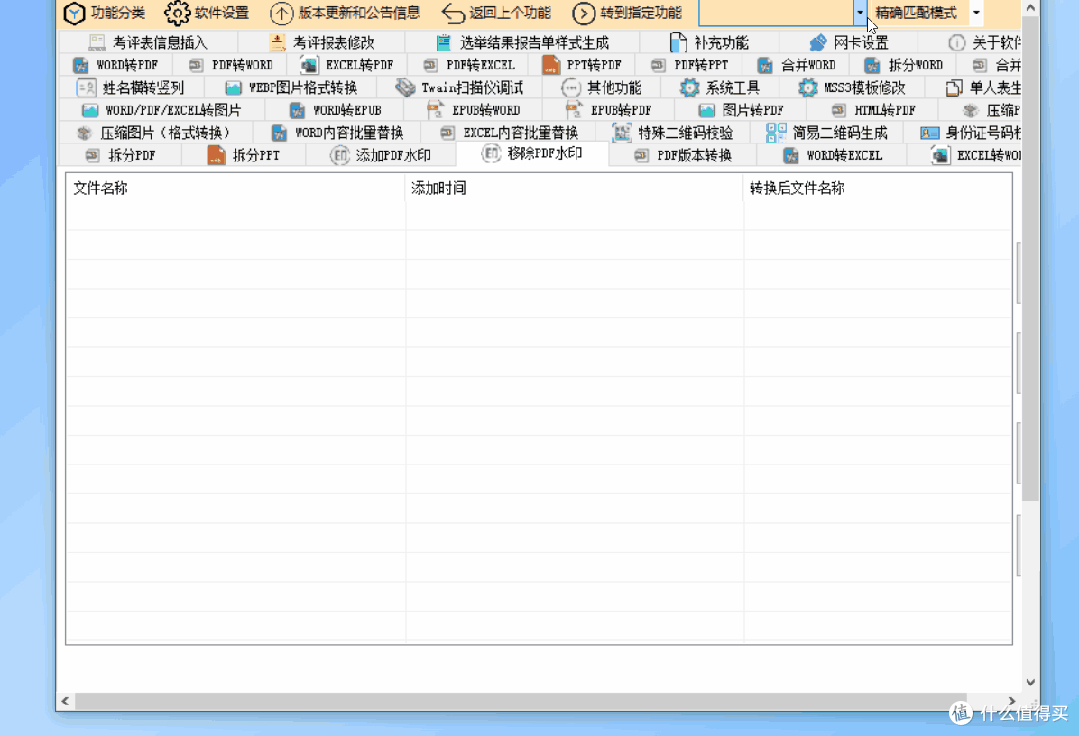Open WORD内容批量替换 tab

(x=336, y=133)
